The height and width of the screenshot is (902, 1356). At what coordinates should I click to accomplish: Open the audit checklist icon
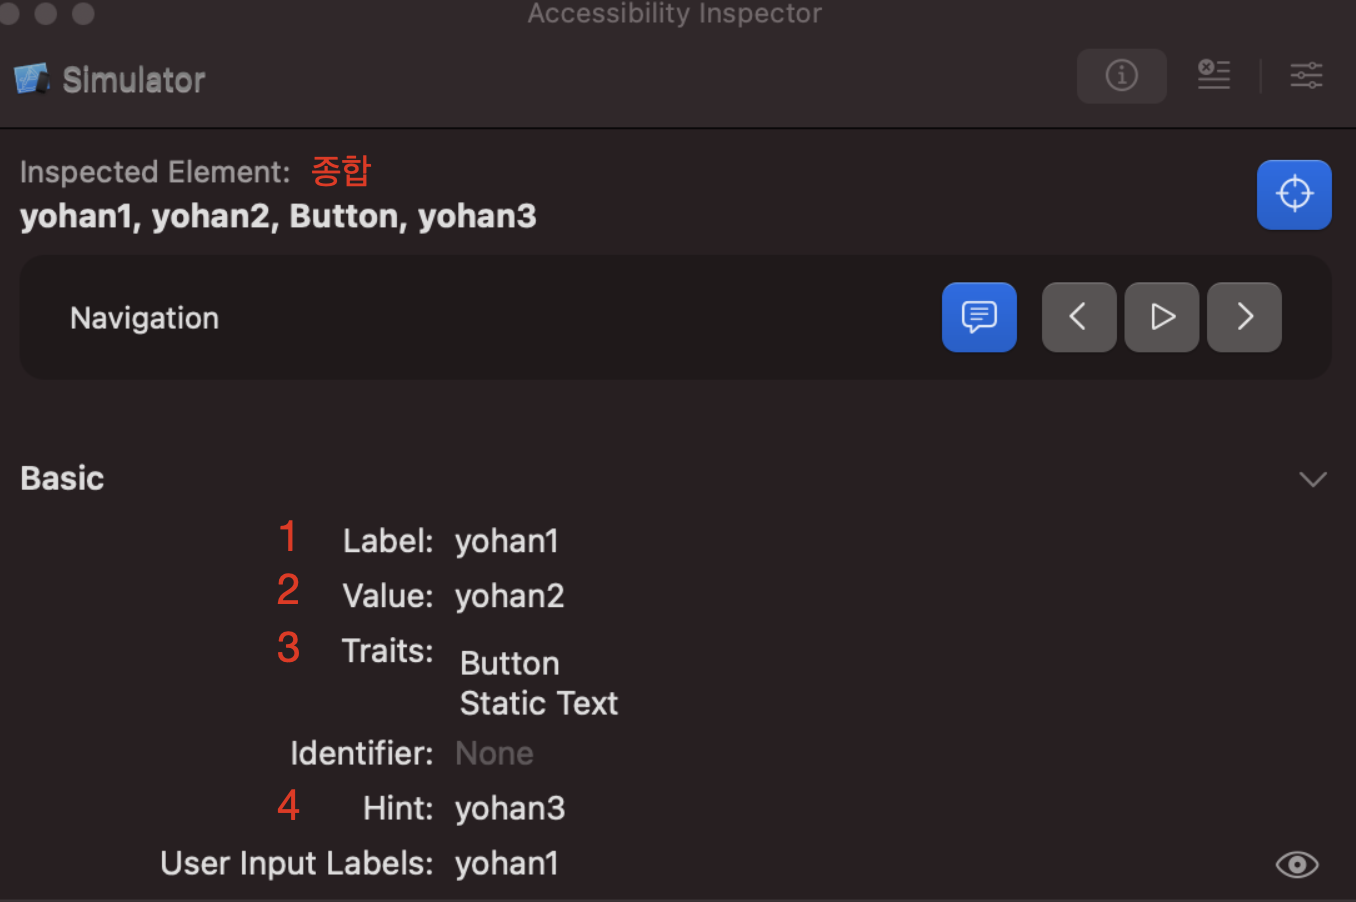tap(1214, 75)
